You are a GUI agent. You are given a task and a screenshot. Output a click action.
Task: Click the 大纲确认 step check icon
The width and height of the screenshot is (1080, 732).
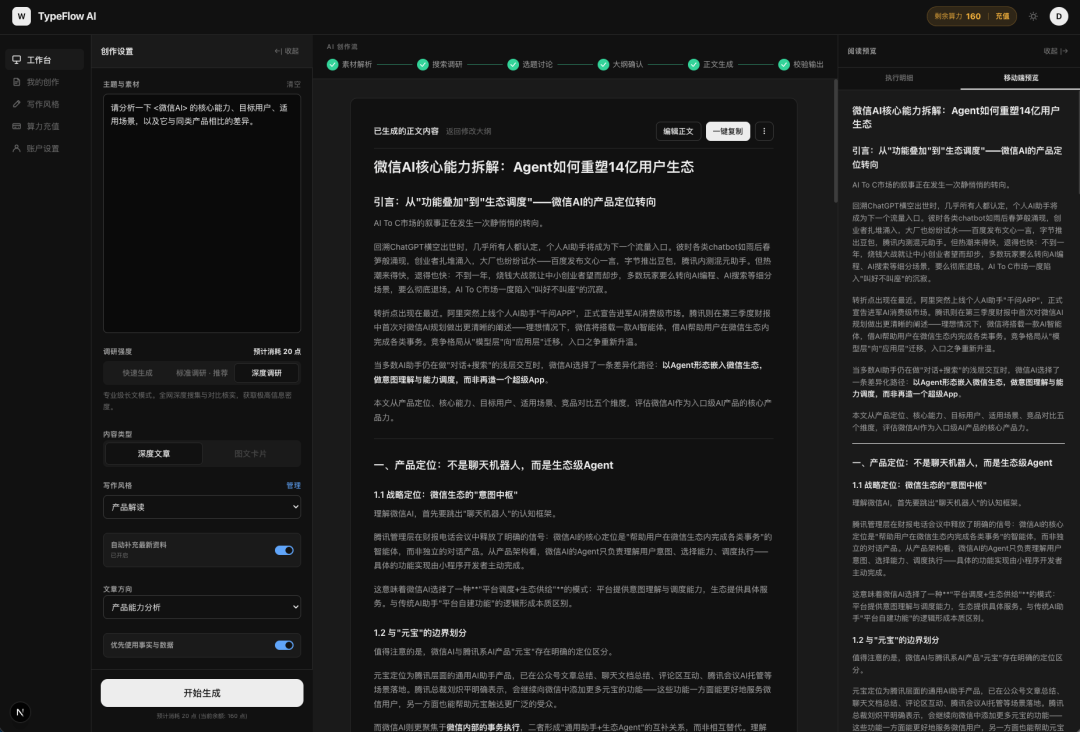[603, 64]
